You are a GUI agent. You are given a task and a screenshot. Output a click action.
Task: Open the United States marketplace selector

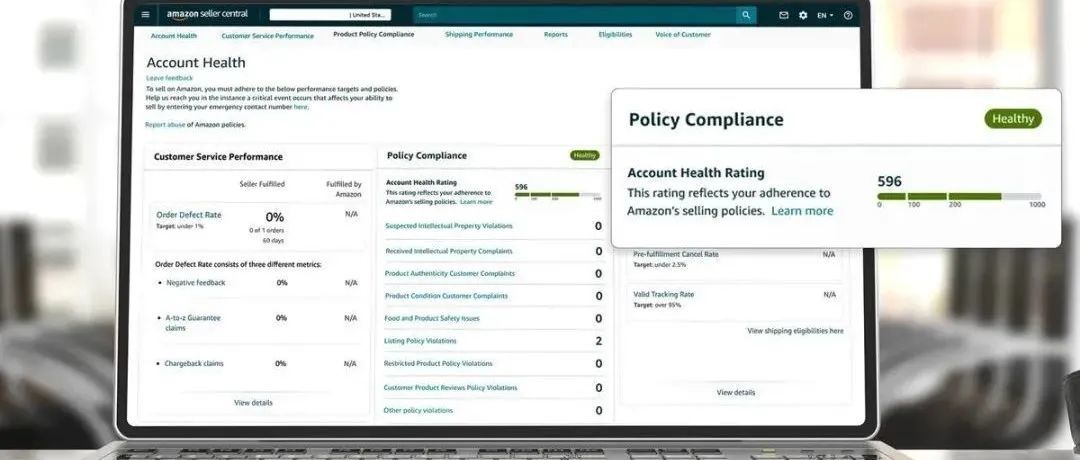click(330, 14)
